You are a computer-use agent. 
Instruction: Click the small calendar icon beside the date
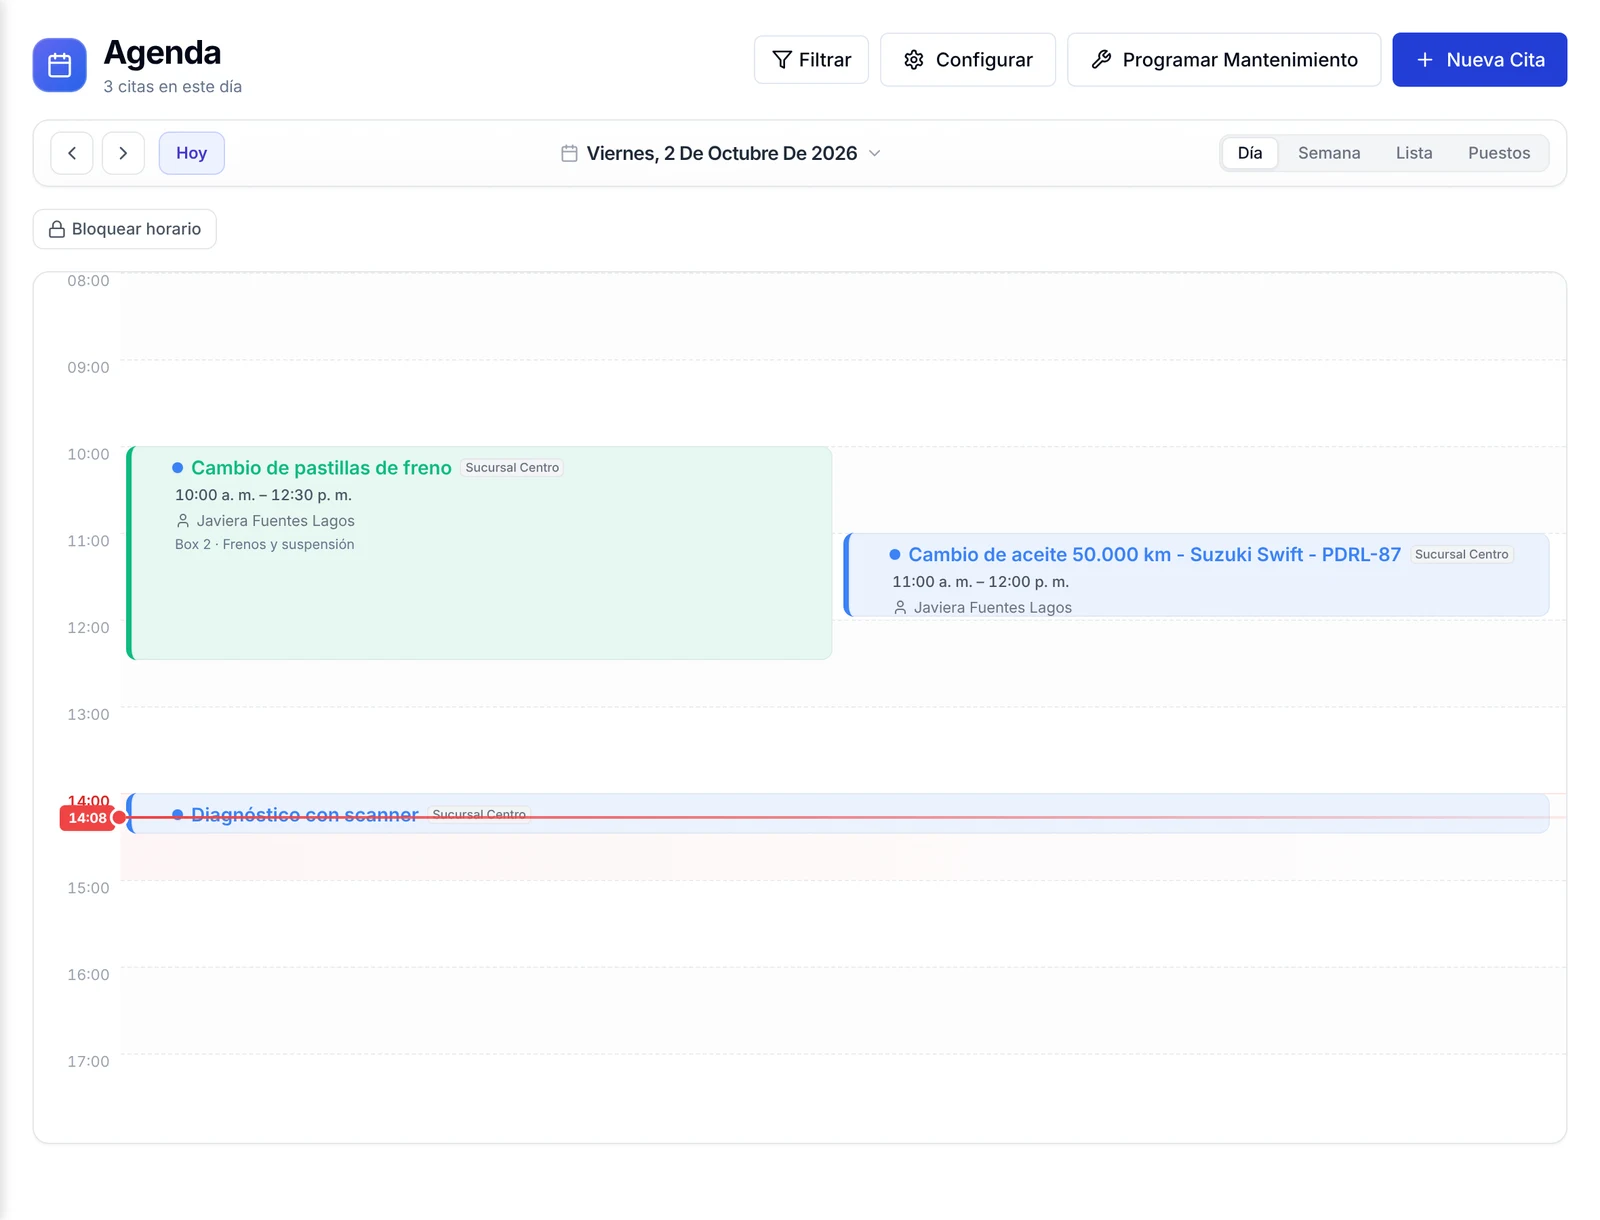click(x=569, y=153)
